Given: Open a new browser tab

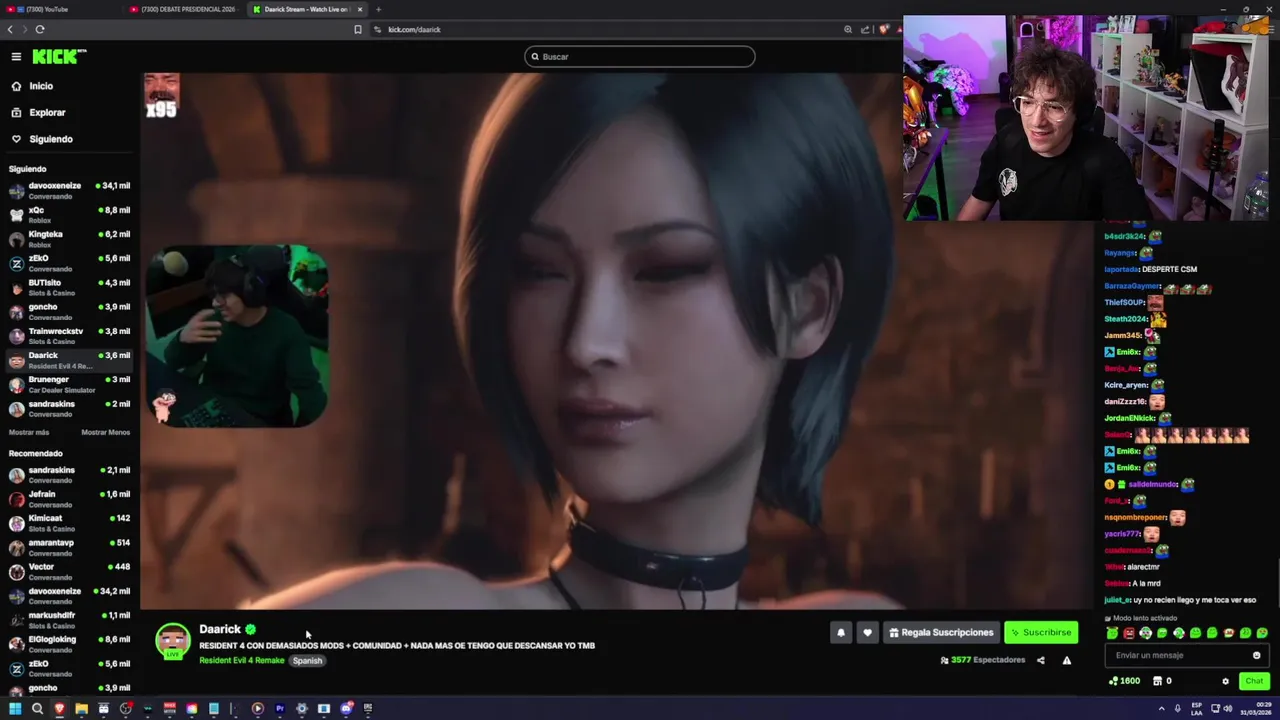Looking at the screenshot, I should (378, 9).
